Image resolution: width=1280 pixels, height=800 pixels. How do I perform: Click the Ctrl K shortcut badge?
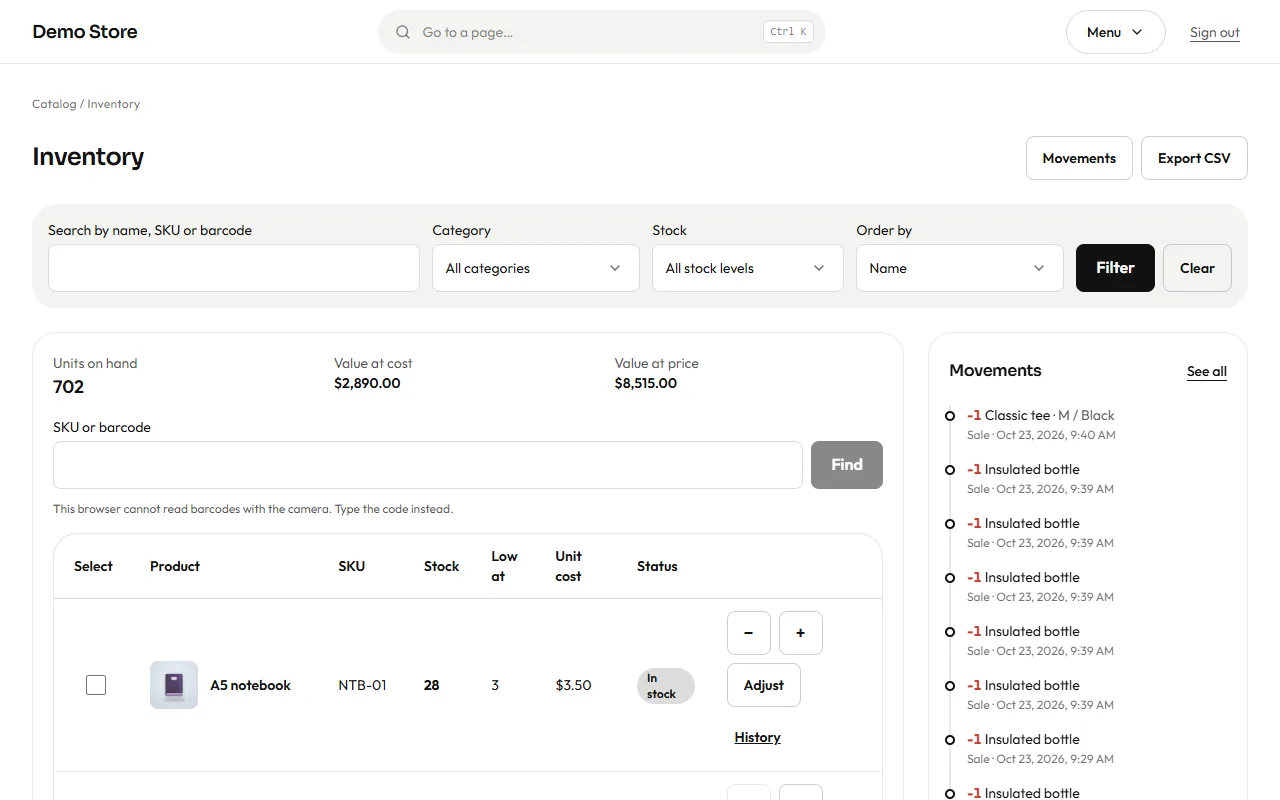pos(789,32)
